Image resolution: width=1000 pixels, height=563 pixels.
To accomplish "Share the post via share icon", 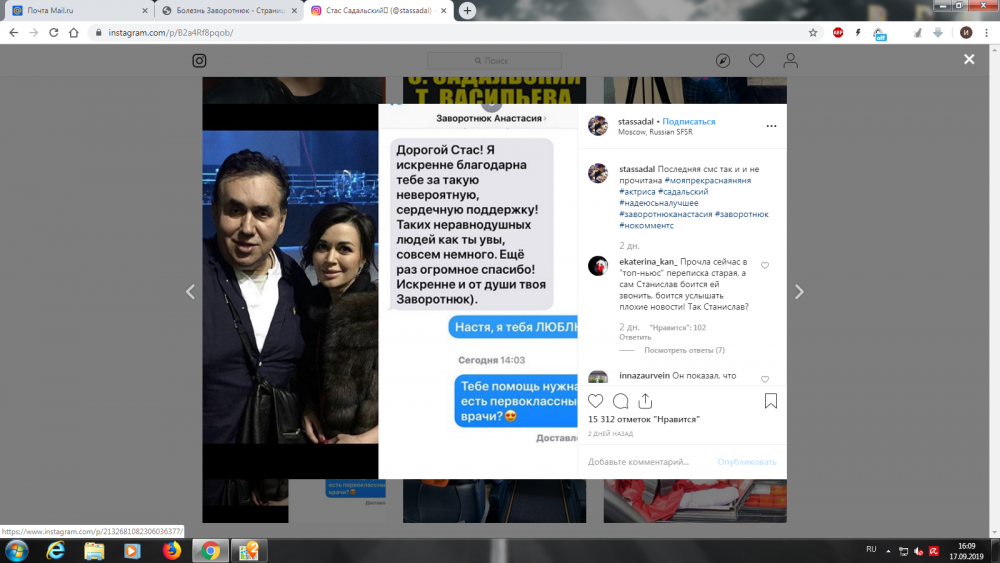I will point(645,401).
